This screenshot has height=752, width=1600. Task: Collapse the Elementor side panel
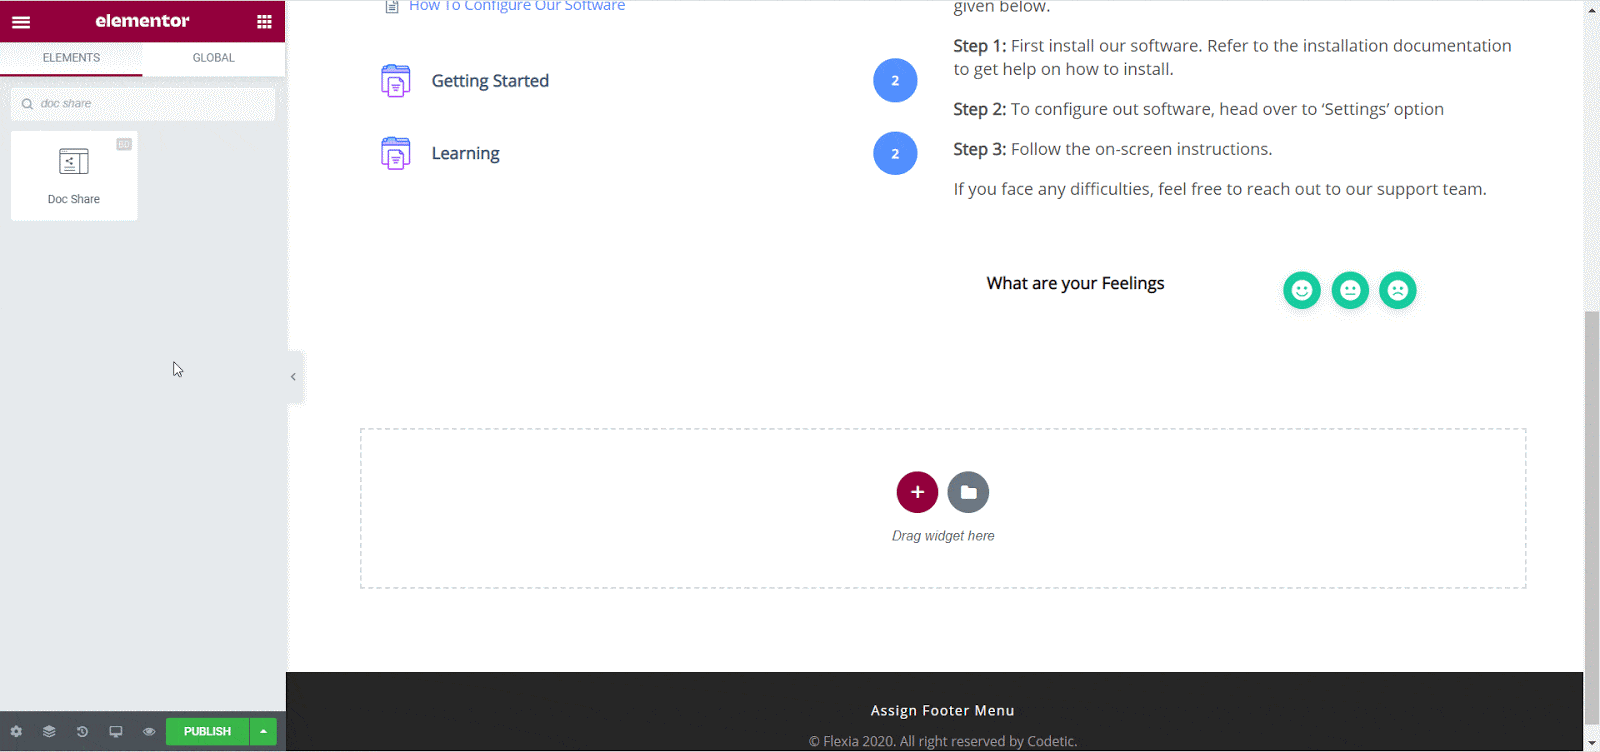pos(293,377)
